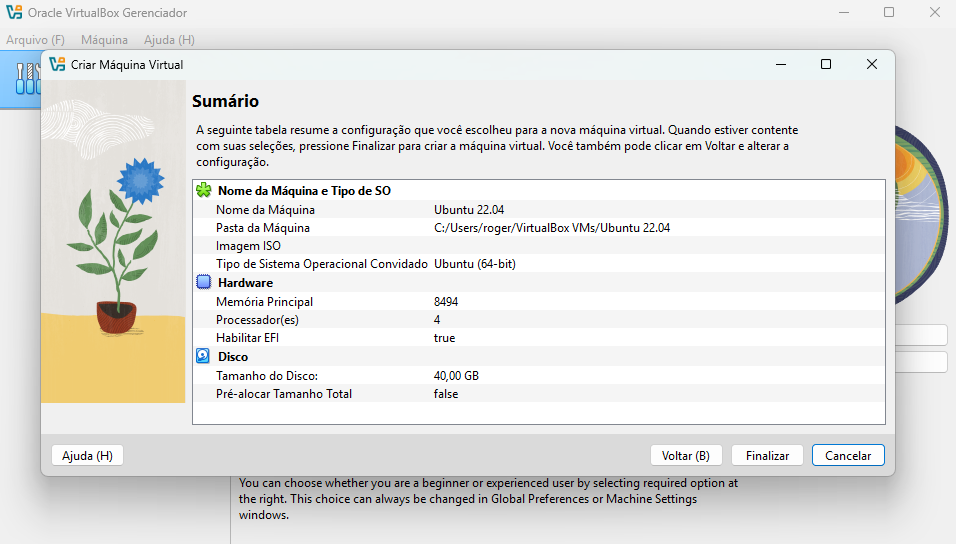Maximize the Criar Máquina Virtual dialog
Viewport: 956px width, 544px height.
[826, 64]
